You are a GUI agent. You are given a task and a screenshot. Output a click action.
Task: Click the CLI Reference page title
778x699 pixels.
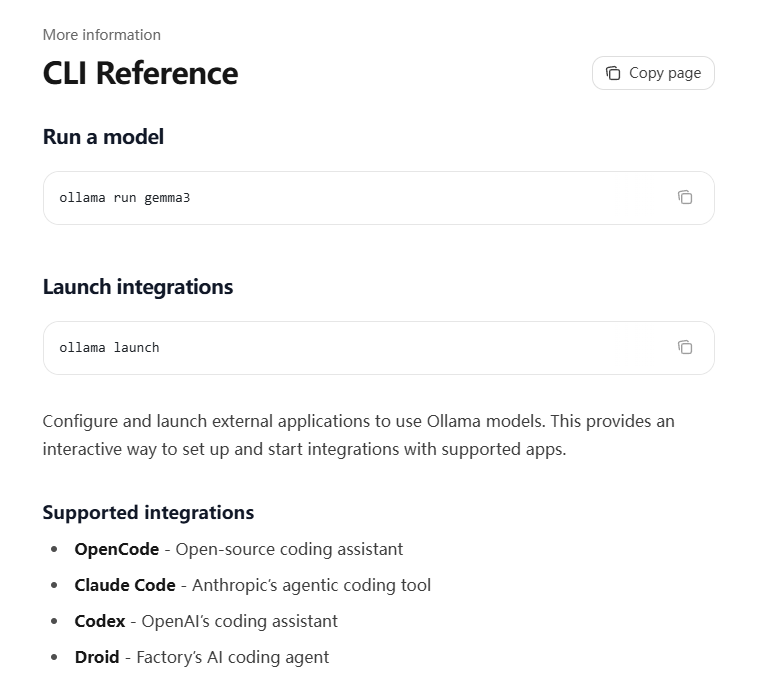(140, 73)
